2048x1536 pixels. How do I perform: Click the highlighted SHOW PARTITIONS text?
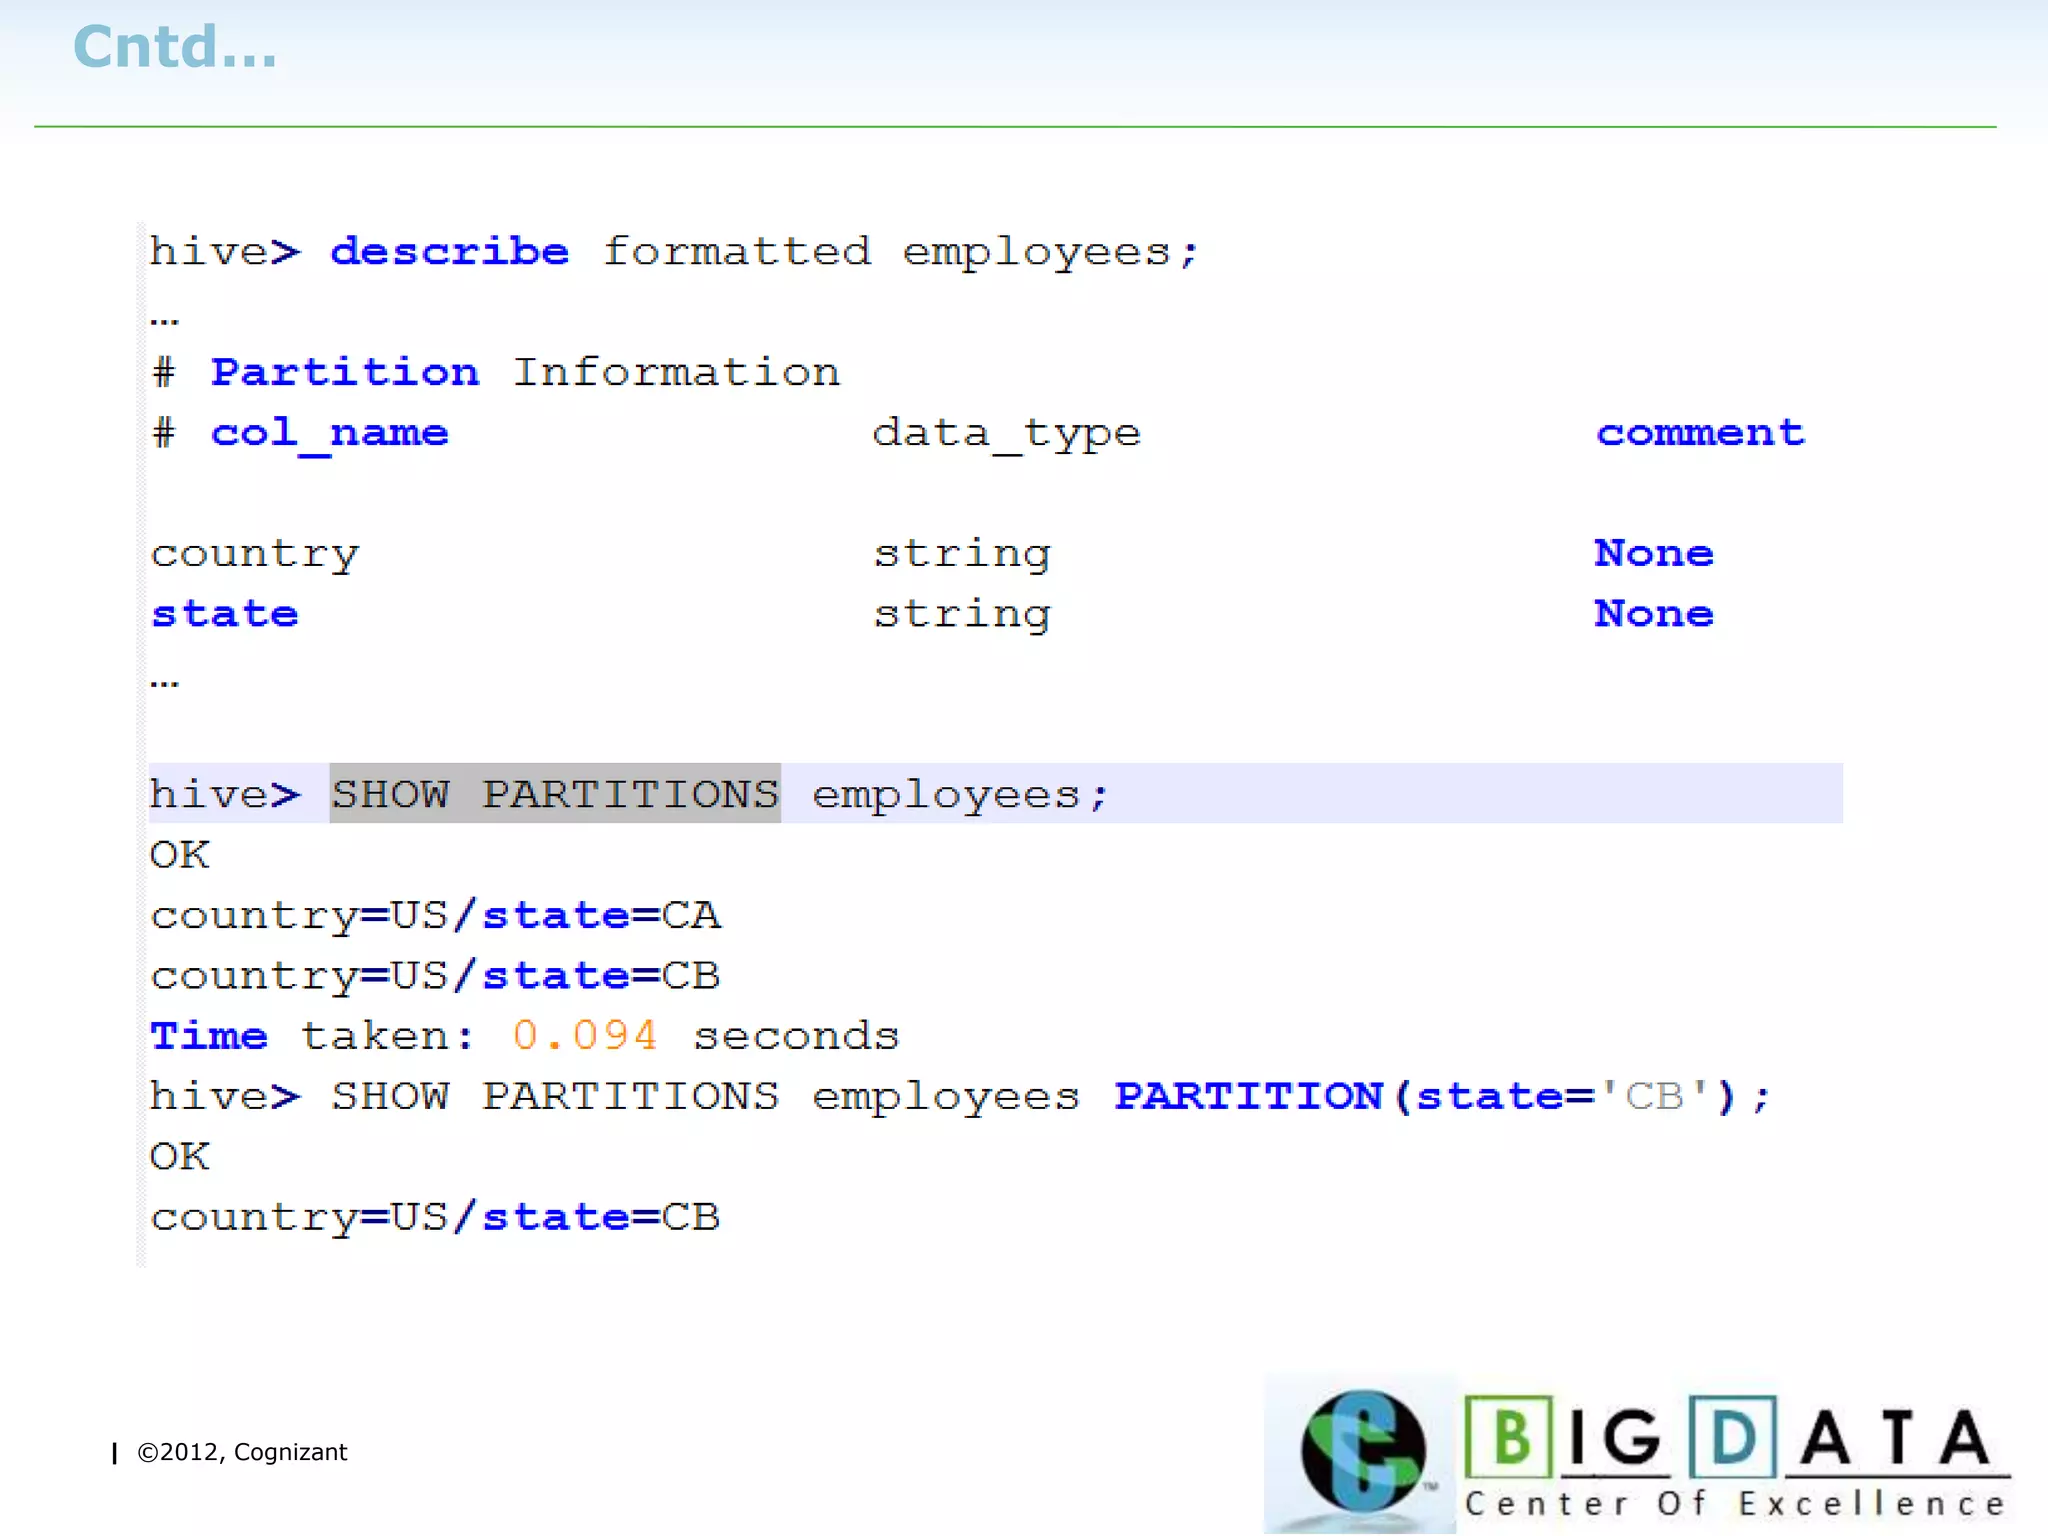point(555,794)
